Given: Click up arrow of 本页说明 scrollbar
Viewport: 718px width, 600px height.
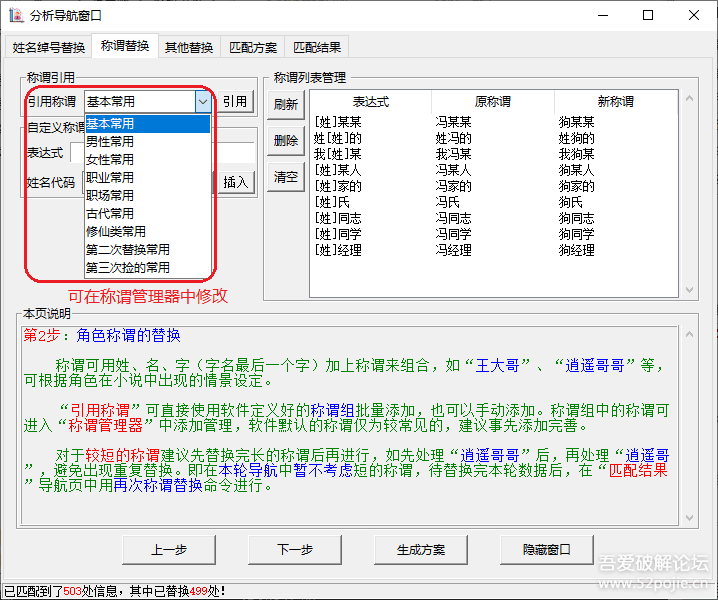Looking at the screenshot, I should [689, 334].
